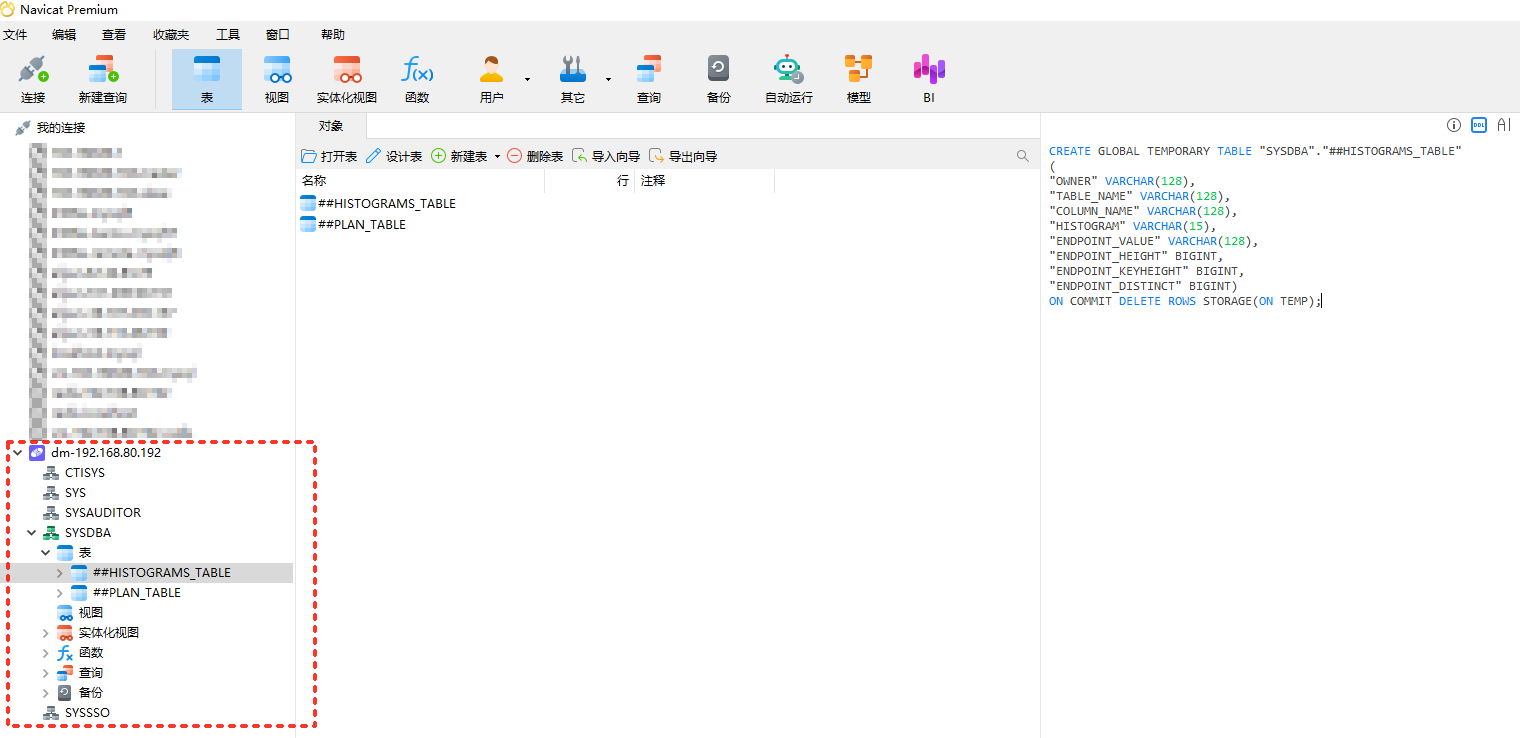
Task: Open the Model toolbar icon
Action: click(x=858, y=70)
